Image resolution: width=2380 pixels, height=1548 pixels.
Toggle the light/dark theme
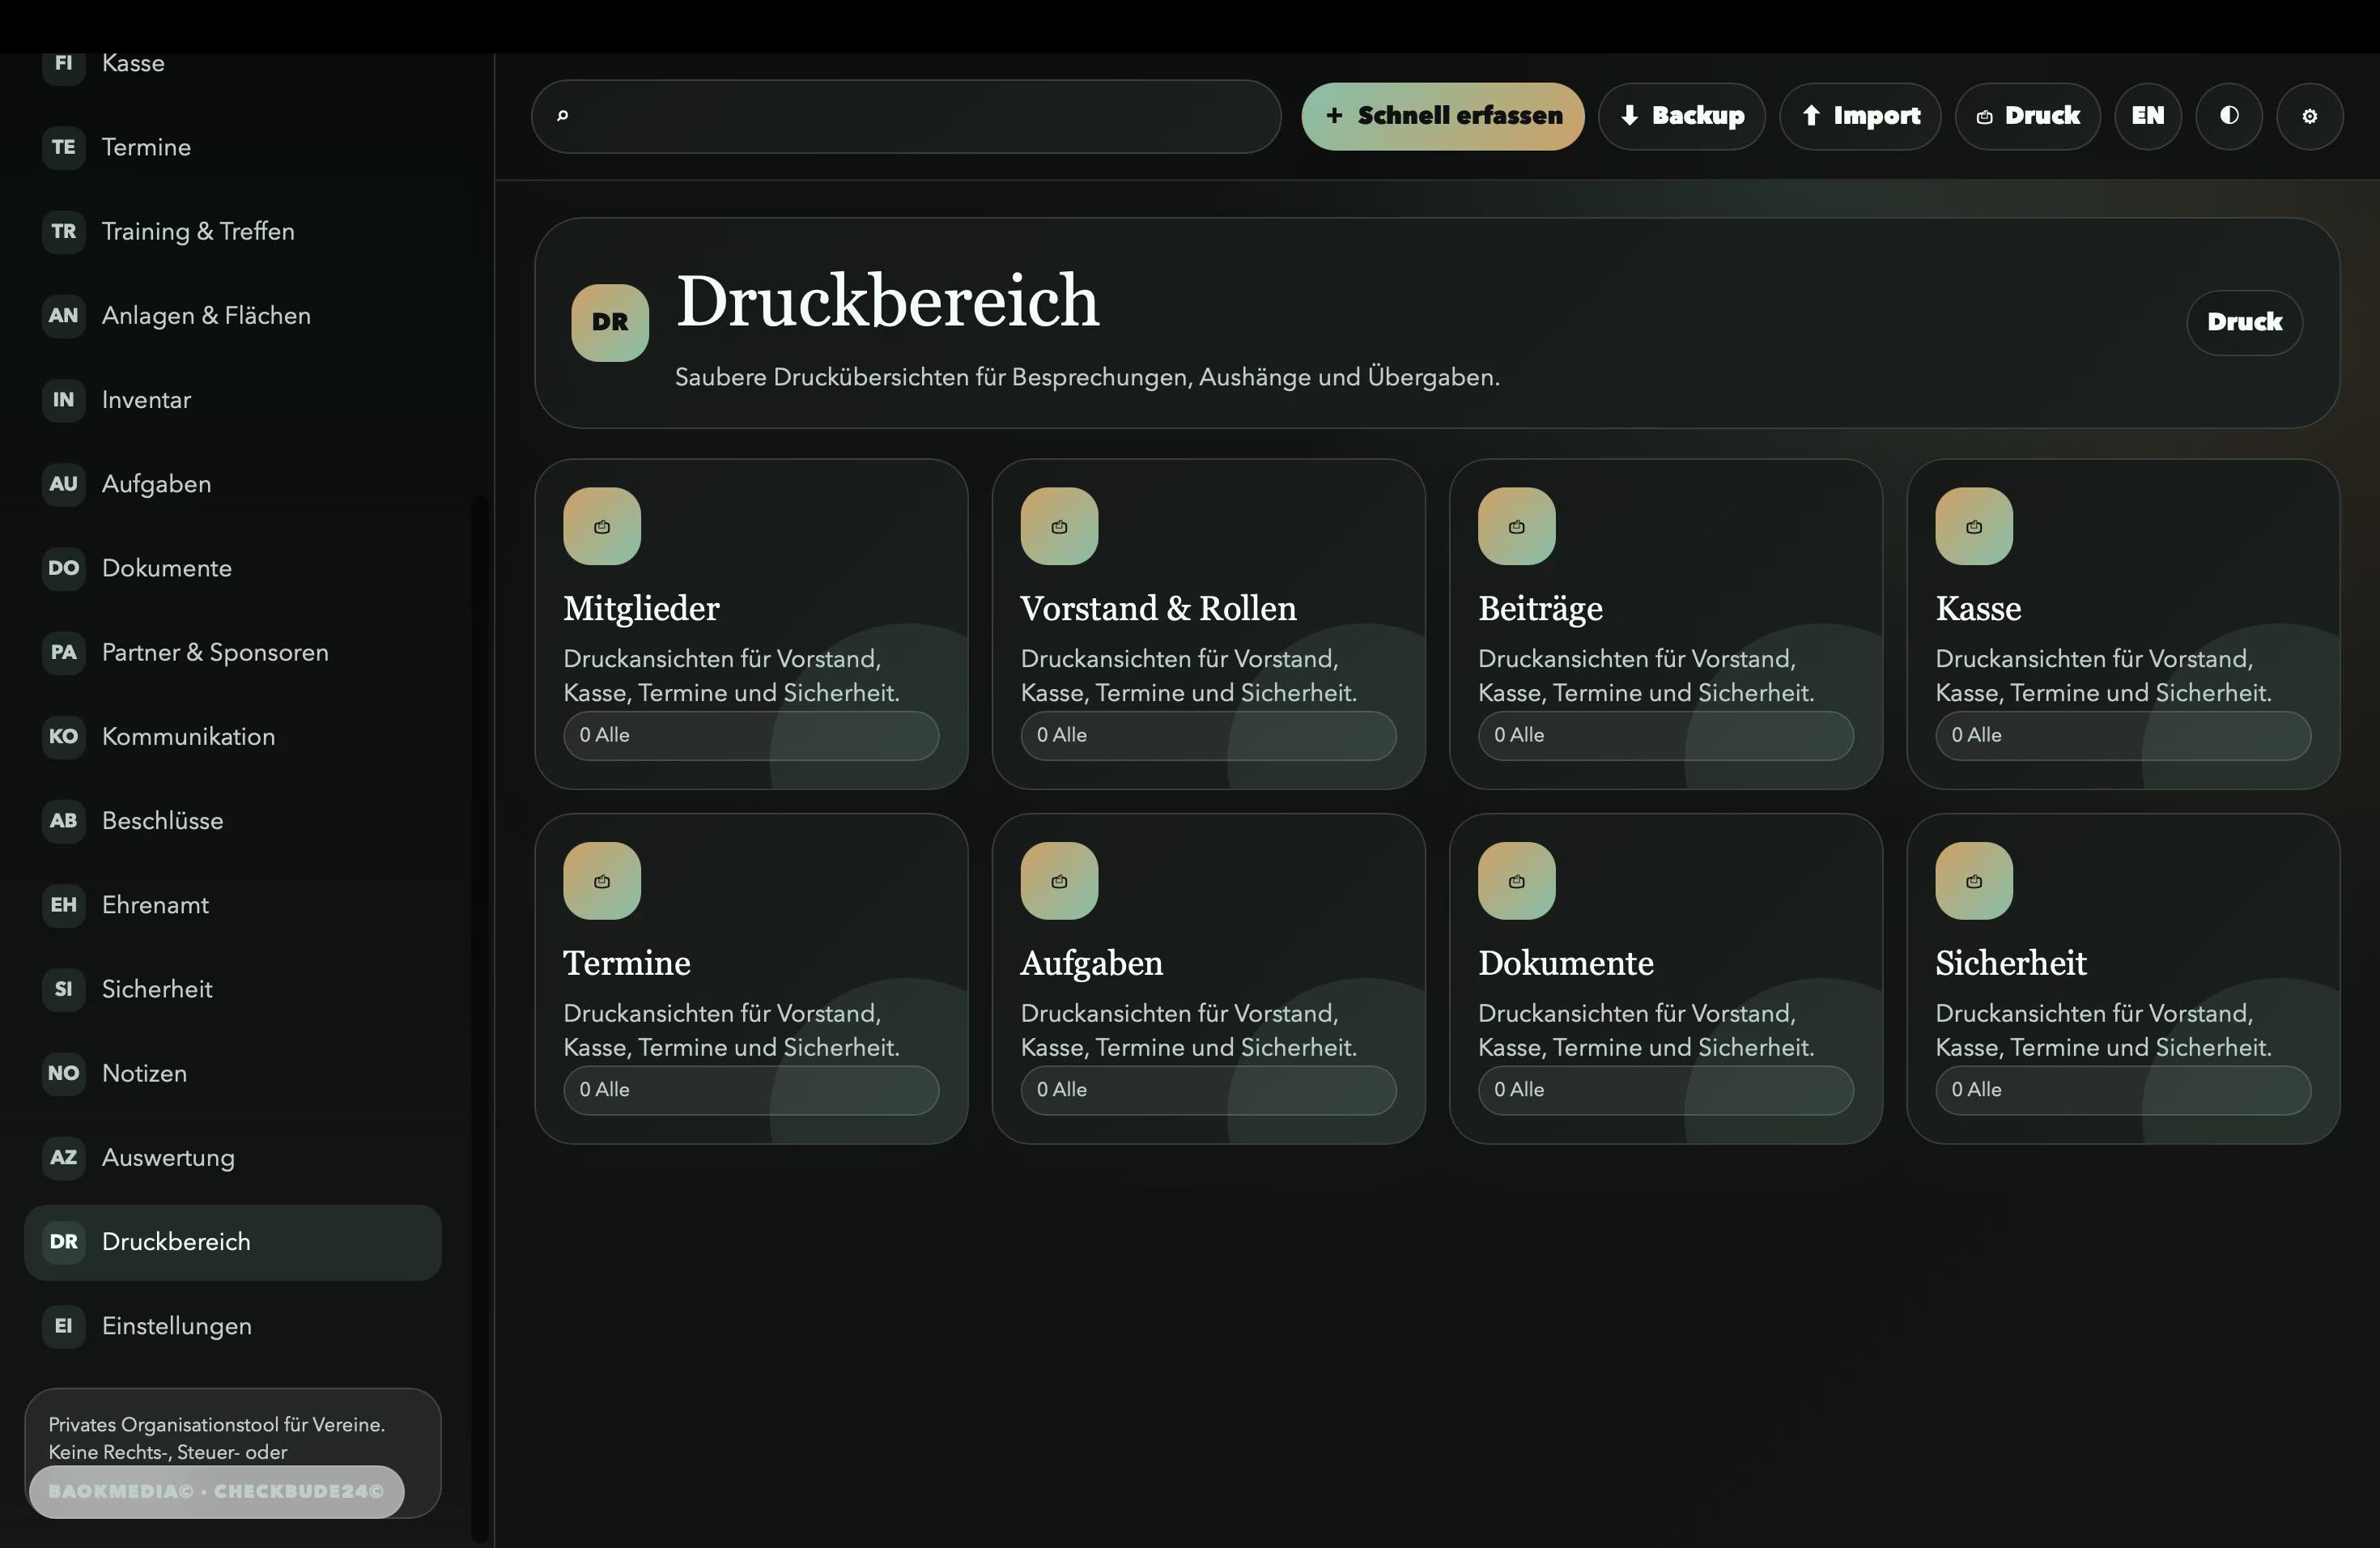click(2229, 116)
